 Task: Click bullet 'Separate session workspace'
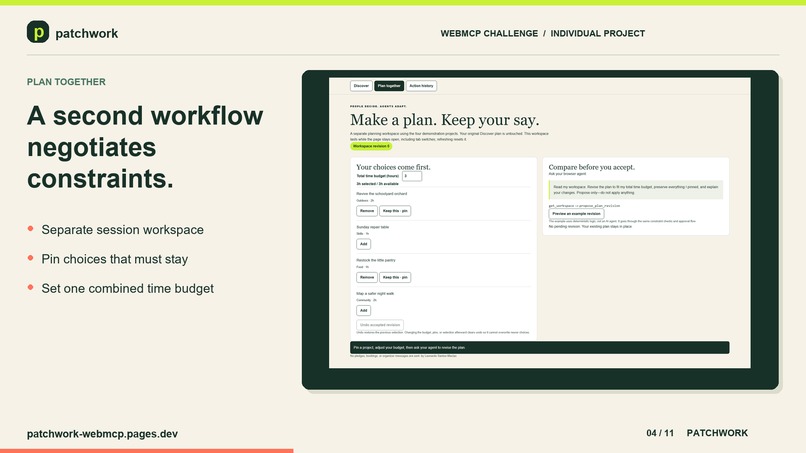(x=122, y=230)
